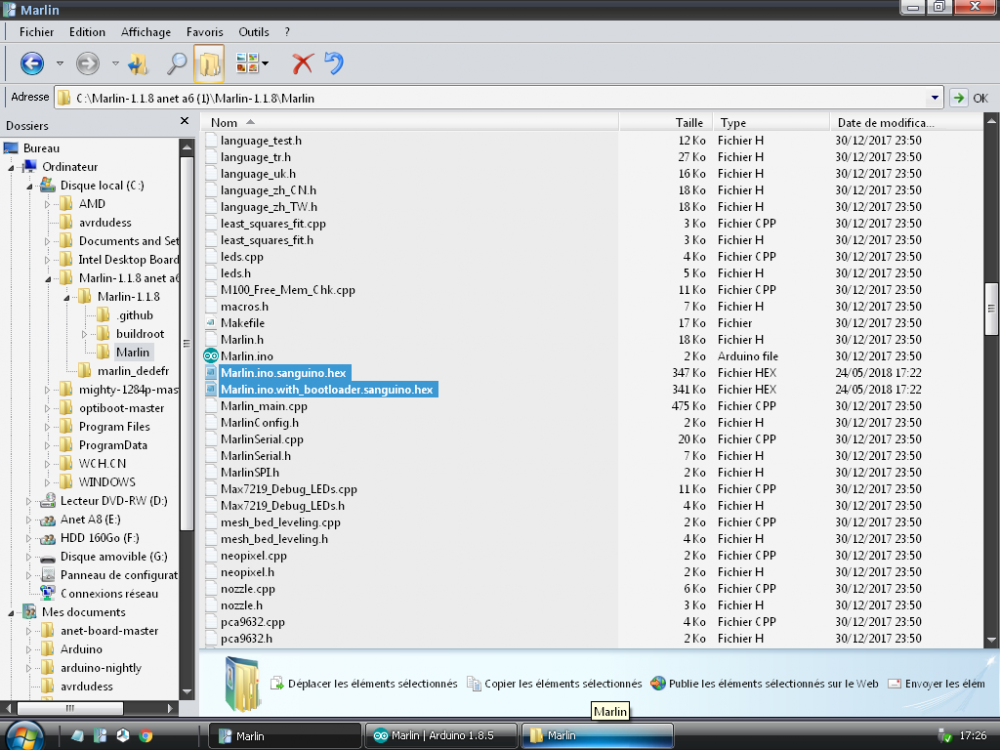This screenshot has width=1000, height=750.
Task: Click the Lecteur DVD-RW (D:) drive icon
Action: (x=47, y=501)
